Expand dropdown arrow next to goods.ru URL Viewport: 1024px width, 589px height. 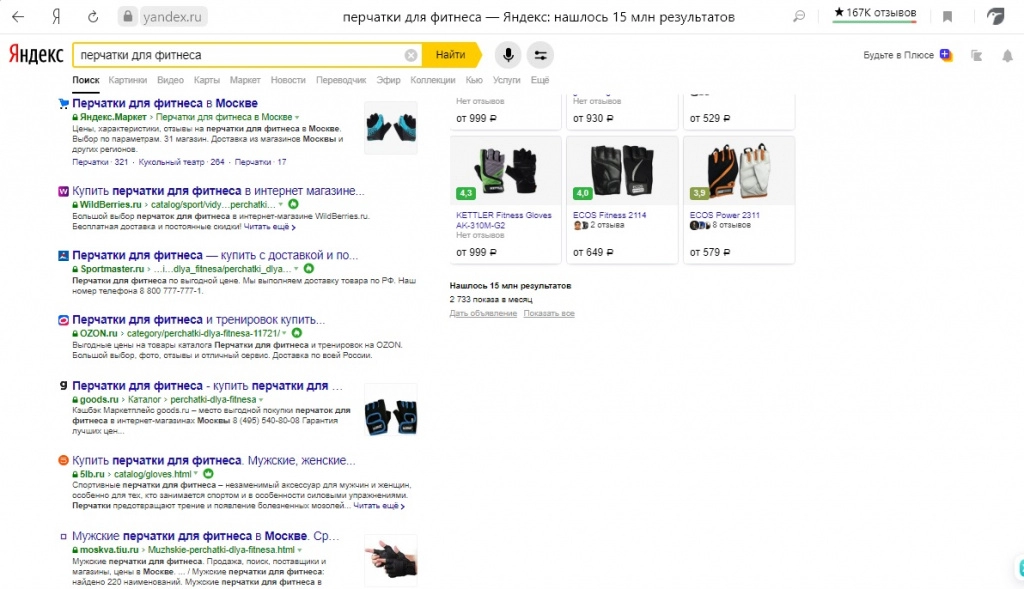[261, 400]
